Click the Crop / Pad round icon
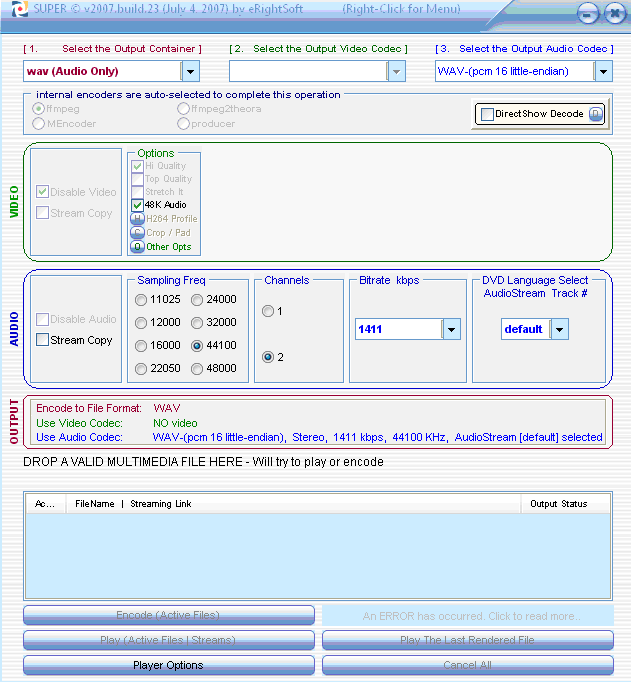The width and height of the screenshot is (631, 682). pyautogui.click(x=137, y=233)
